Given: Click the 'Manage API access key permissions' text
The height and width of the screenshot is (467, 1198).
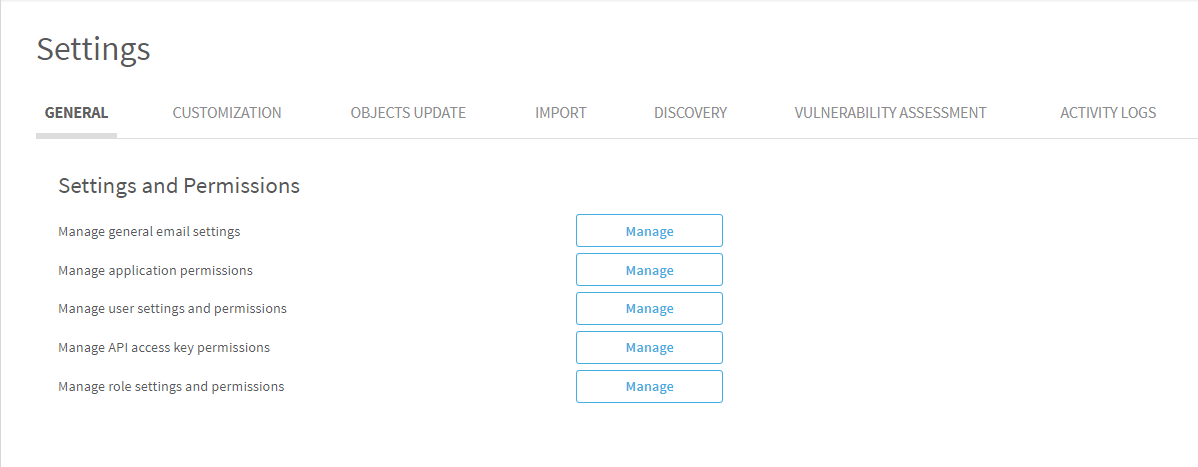Looking at the screenshot, I should pos(164,348).
